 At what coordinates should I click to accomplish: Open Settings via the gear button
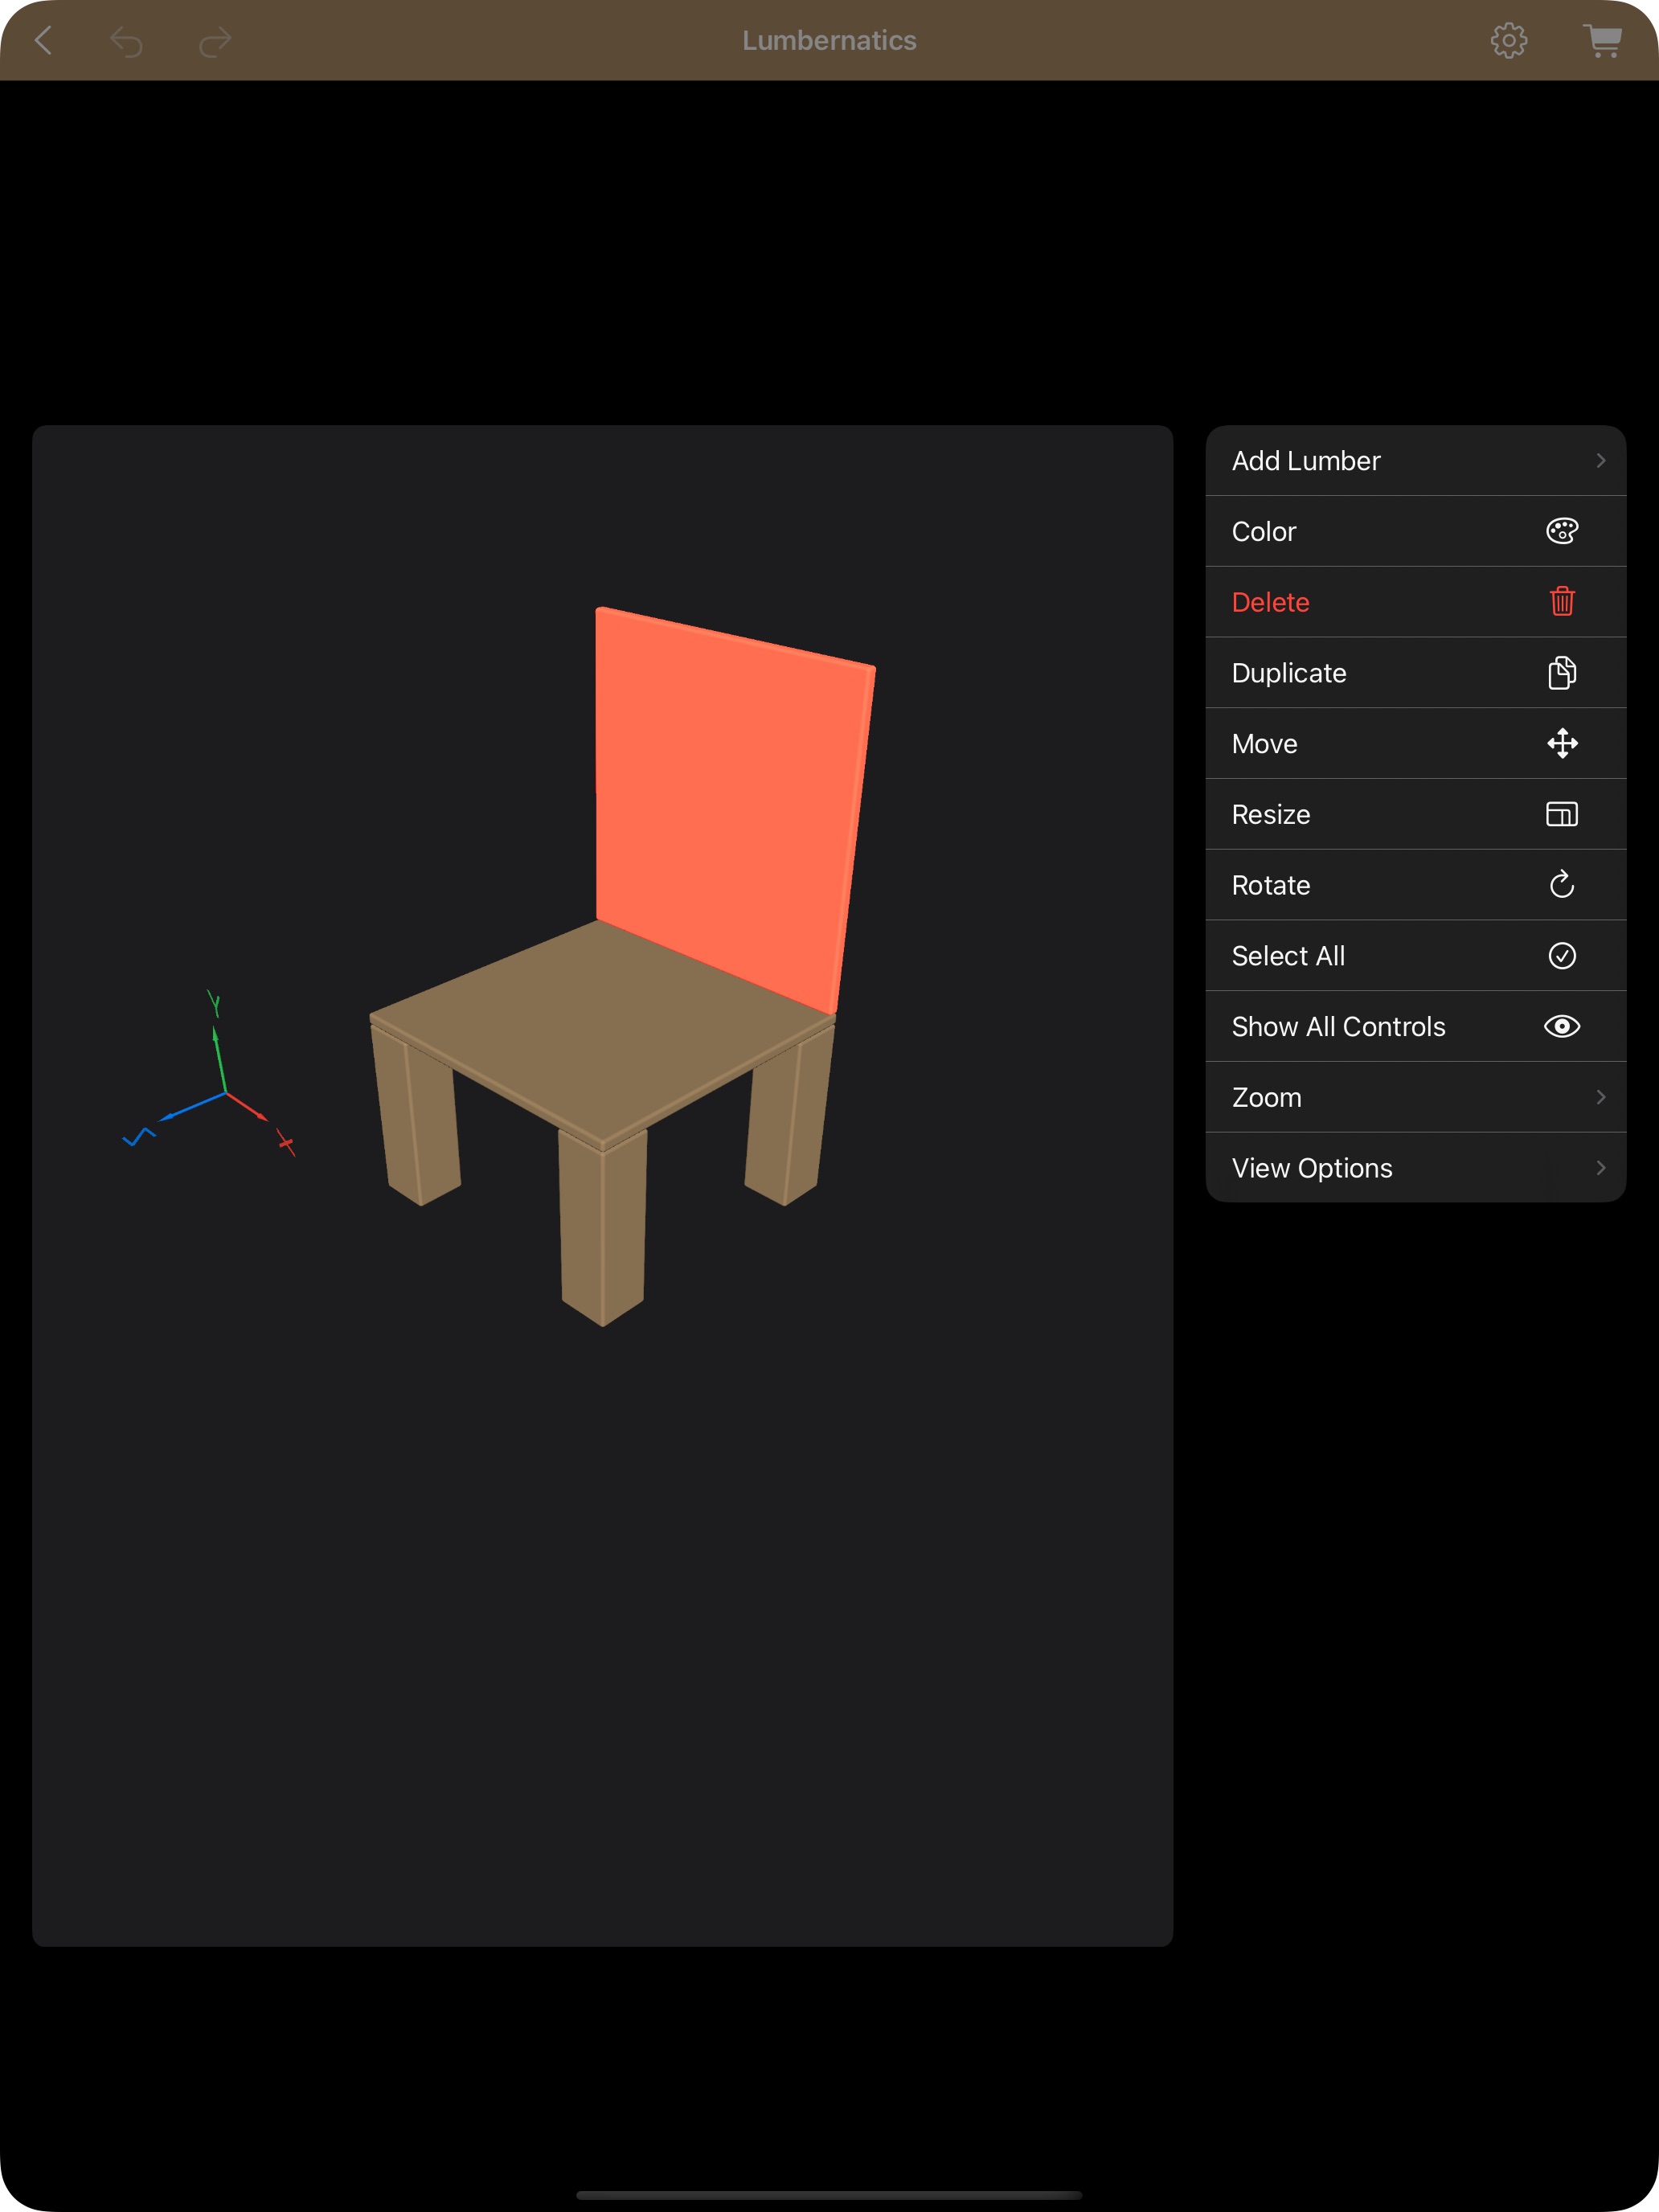tap(1510, 40)
